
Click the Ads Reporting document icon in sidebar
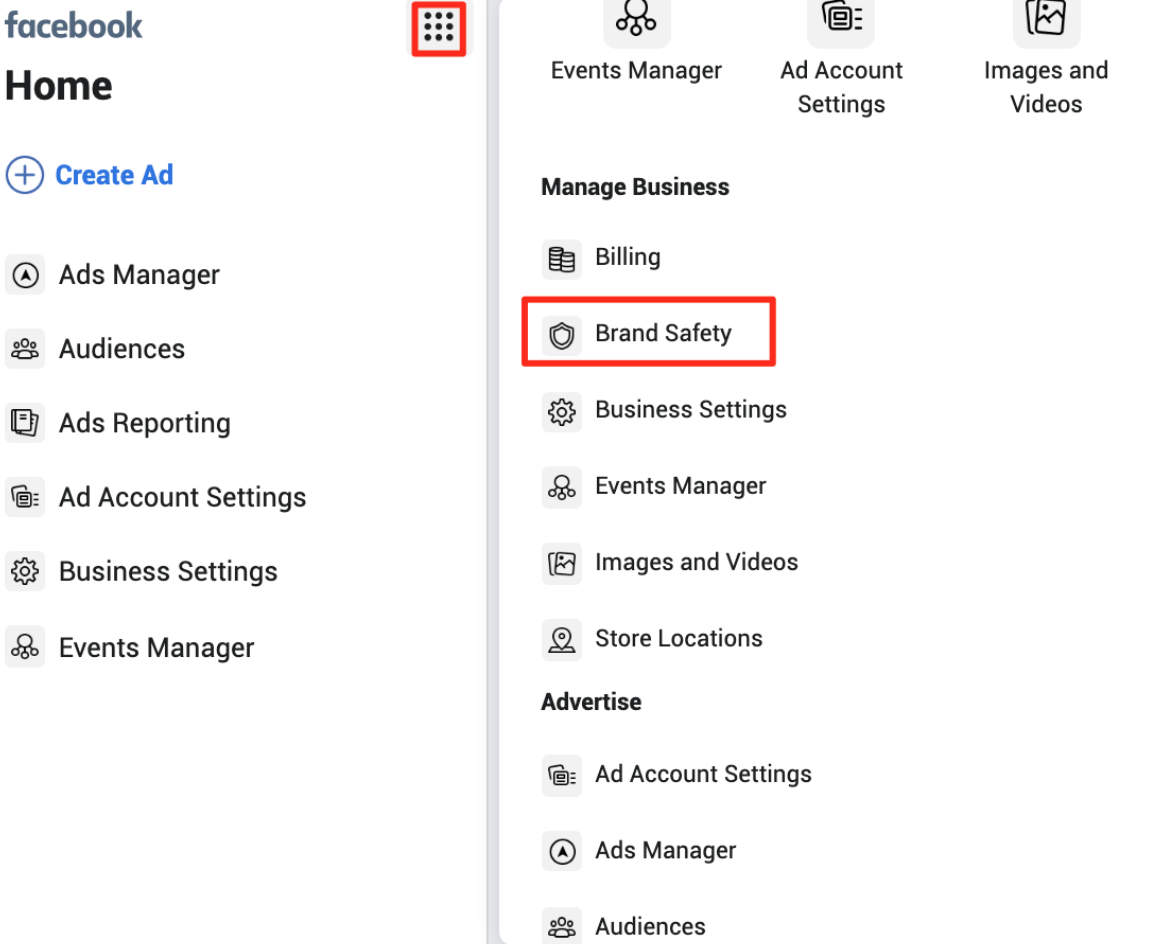(25, 422)
